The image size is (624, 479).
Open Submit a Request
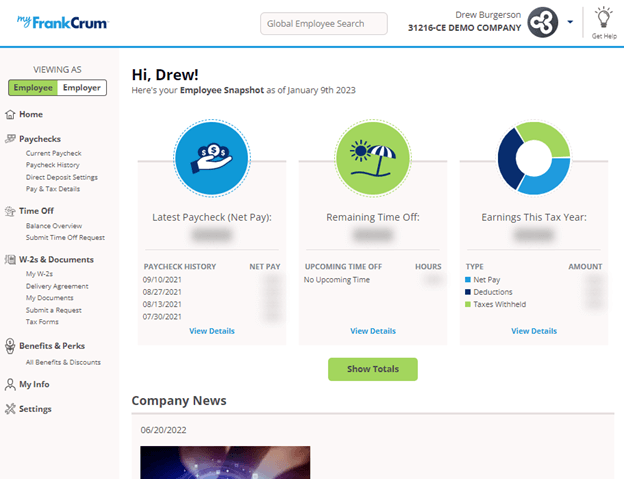(x=53, y=310)
